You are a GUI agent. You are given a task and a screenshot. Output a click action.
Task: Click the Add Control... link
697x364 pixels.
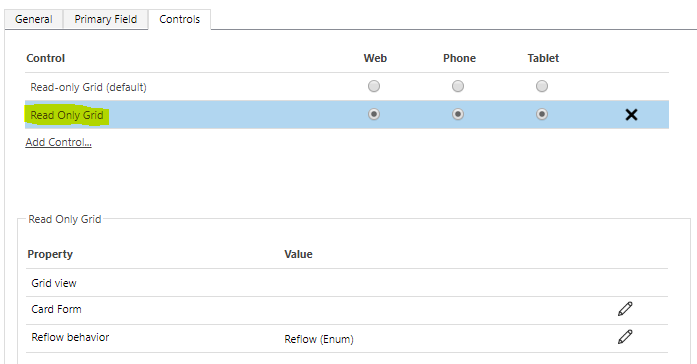coord(59,142)
